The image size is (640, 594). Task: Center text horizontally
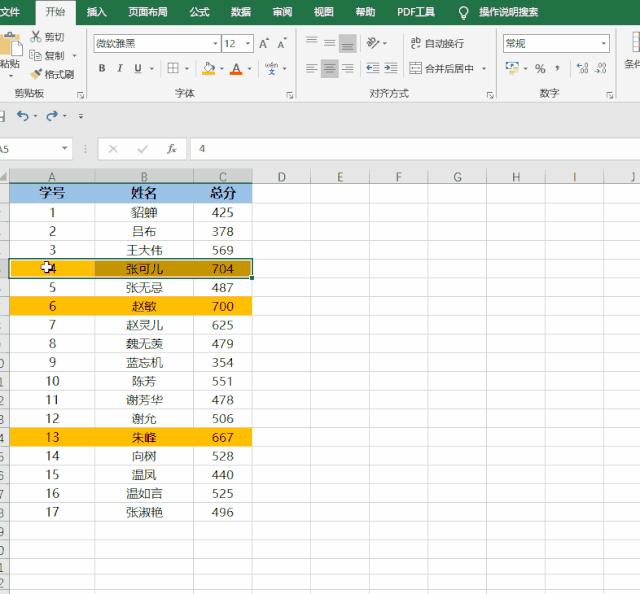point(329,68)
